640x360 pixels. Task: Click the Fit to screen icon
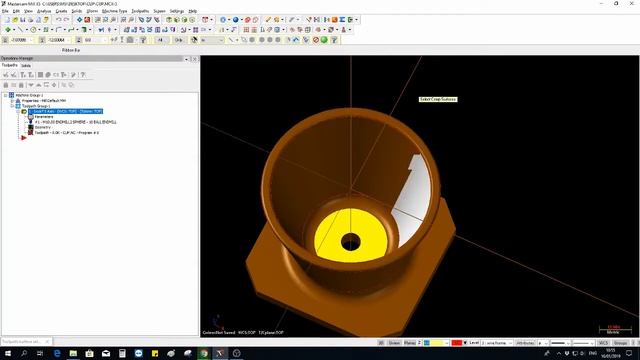(x=79, y=20)
